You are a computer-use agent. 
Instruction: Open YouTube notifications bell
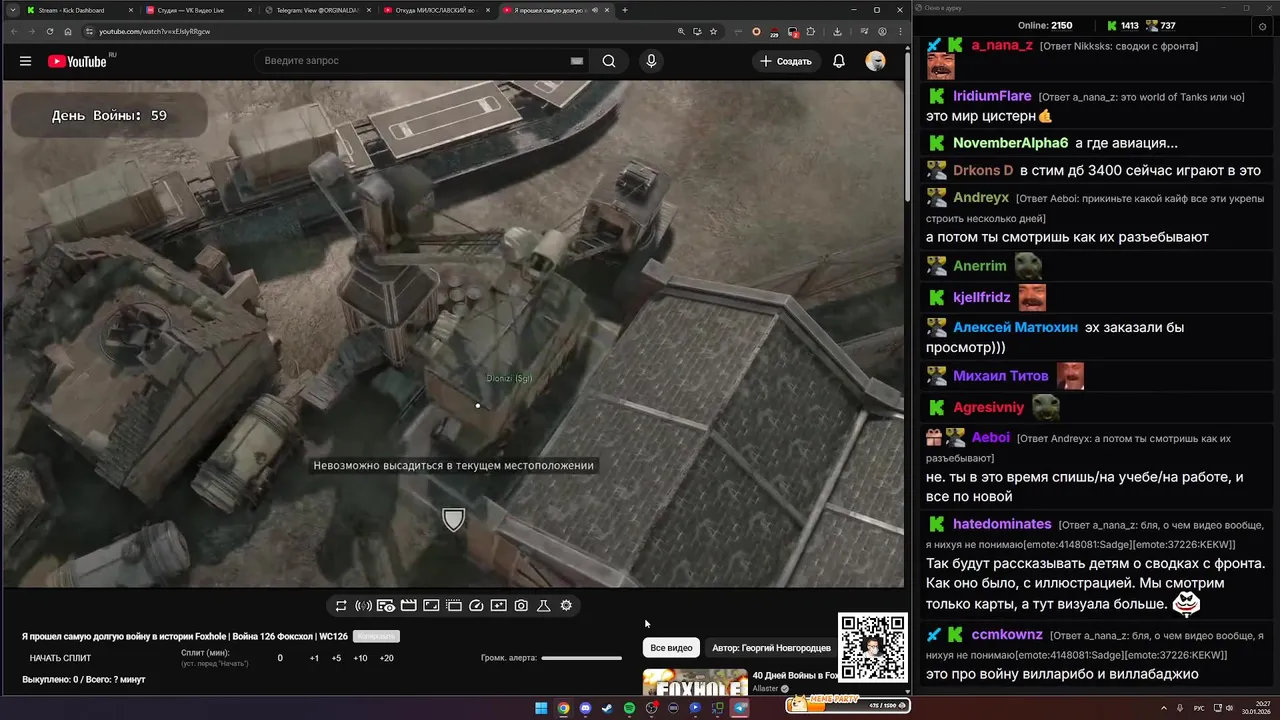tap(839, 61)
